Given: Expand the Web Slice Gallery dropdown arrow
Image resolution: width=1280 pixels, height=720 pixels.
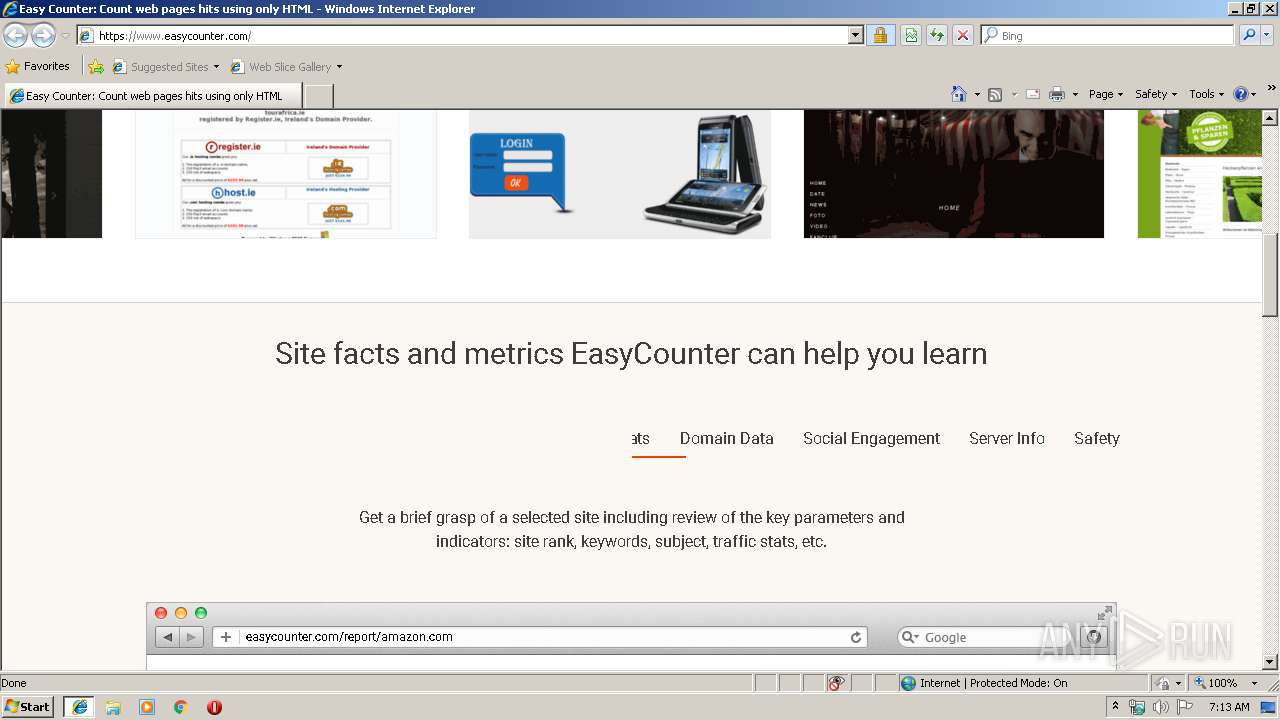Looking at the screenshot, I should 339,67.
